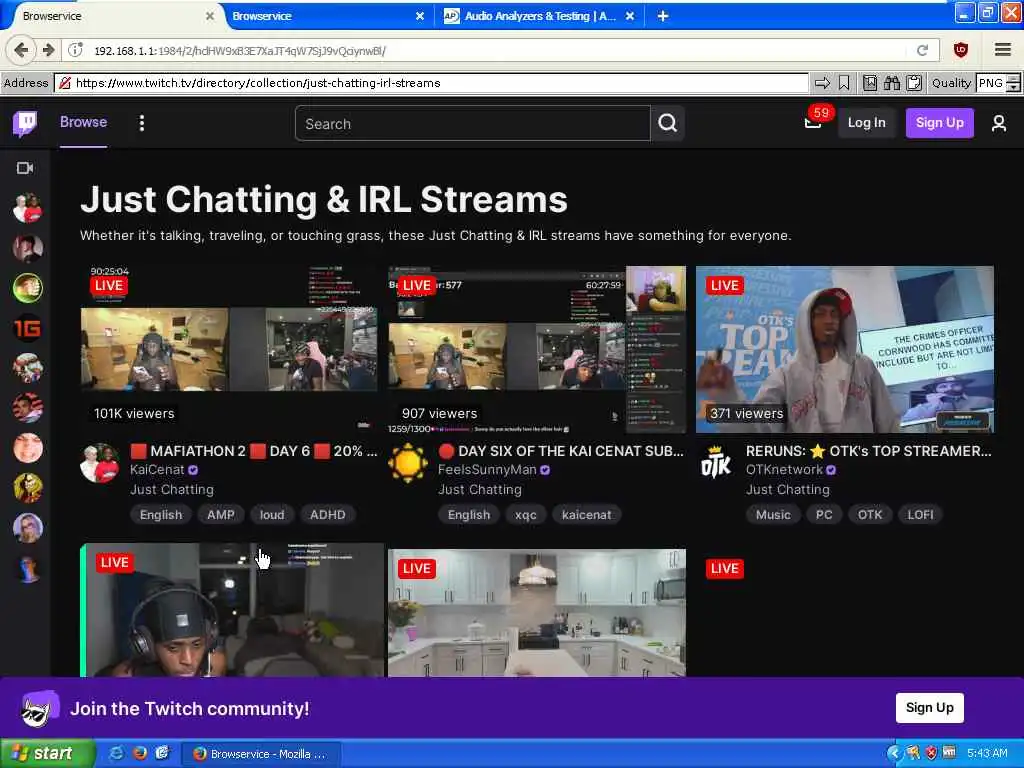The image size is (1024, 768).
Task: Click the ADHD tag
Action: pyautogui.click(x=328, y=515)
